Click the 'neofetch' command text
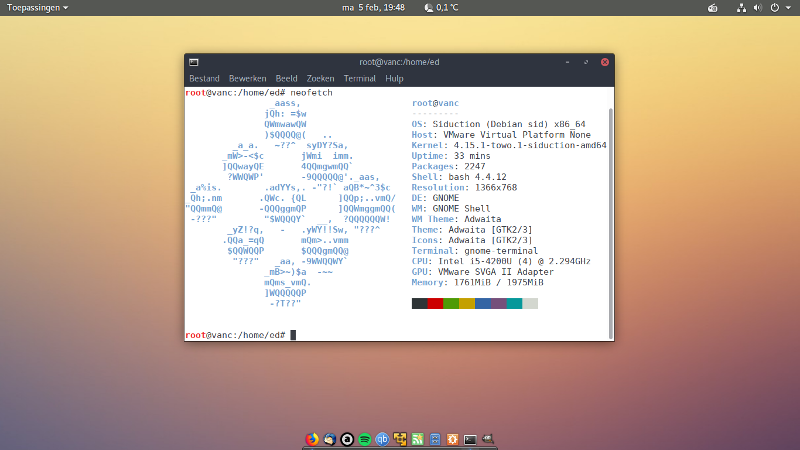 pyautogui.click(x=311, y=93)
